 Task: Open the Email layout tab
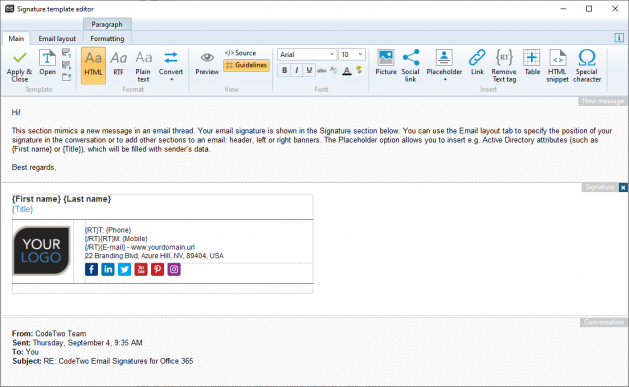tap(57, 38)
